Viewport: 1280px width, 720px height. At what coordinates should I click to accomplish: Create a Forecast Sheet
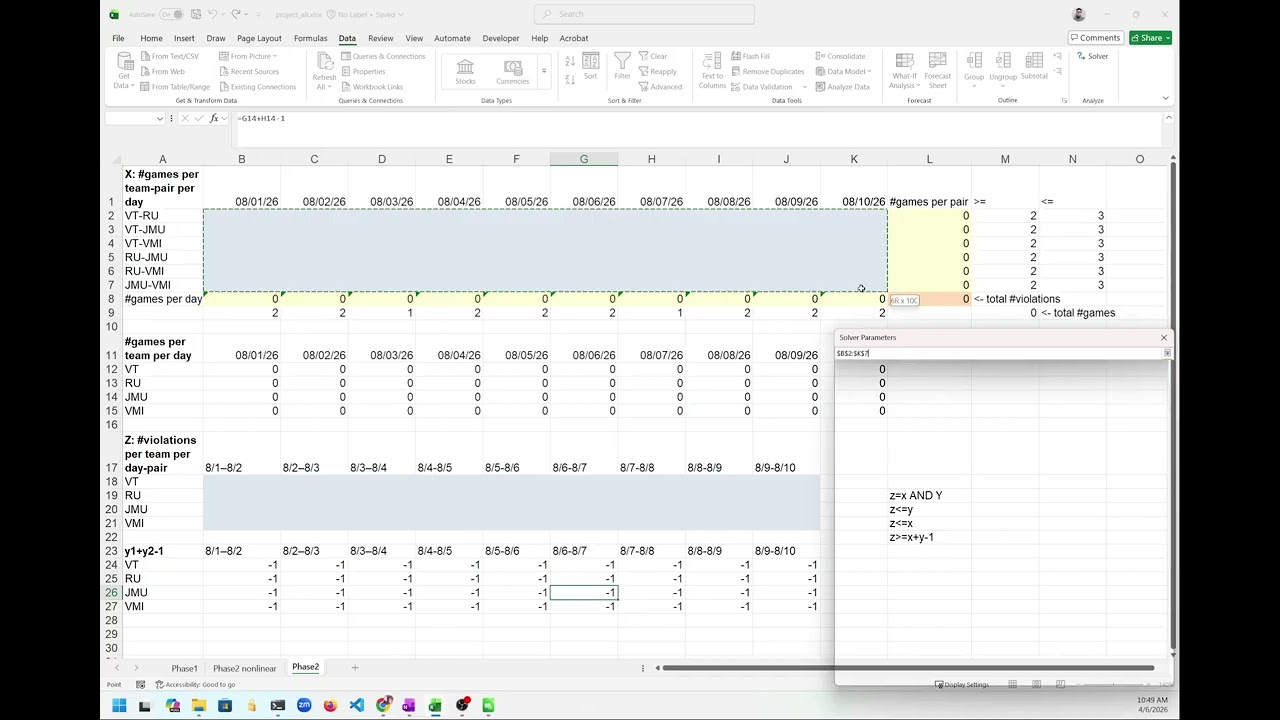(938, 71)
